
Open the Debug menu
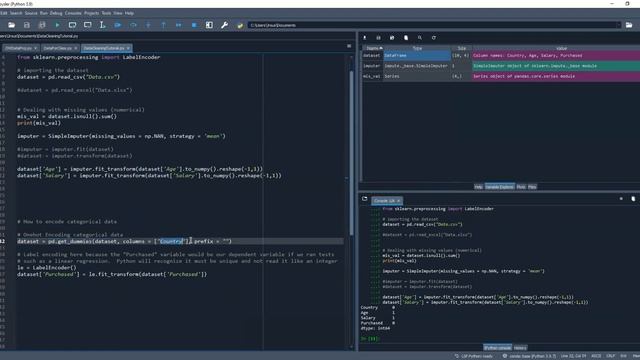(56, 13)
